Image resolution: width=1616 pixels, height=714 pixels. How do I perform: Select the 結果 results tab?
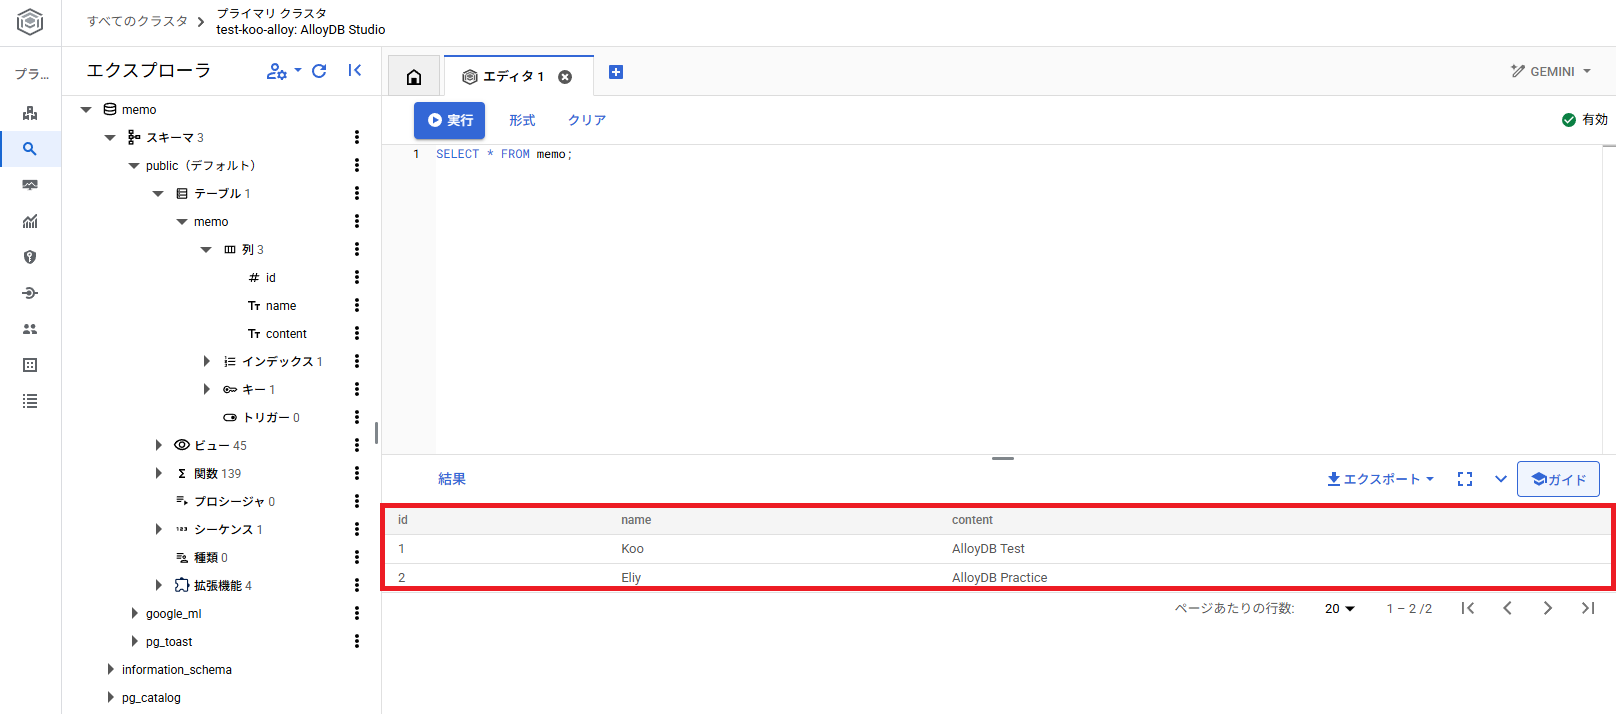452,479
